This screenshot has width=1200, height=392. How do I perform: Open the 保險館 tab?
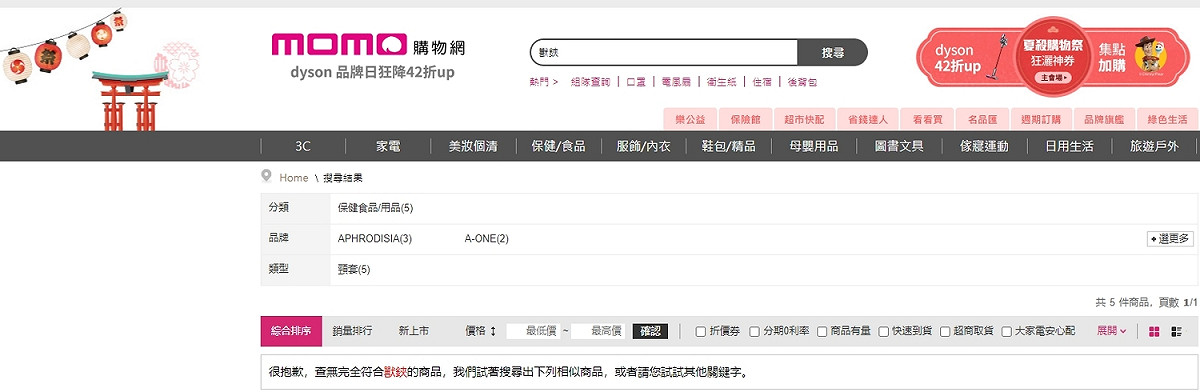pos(745,119)
